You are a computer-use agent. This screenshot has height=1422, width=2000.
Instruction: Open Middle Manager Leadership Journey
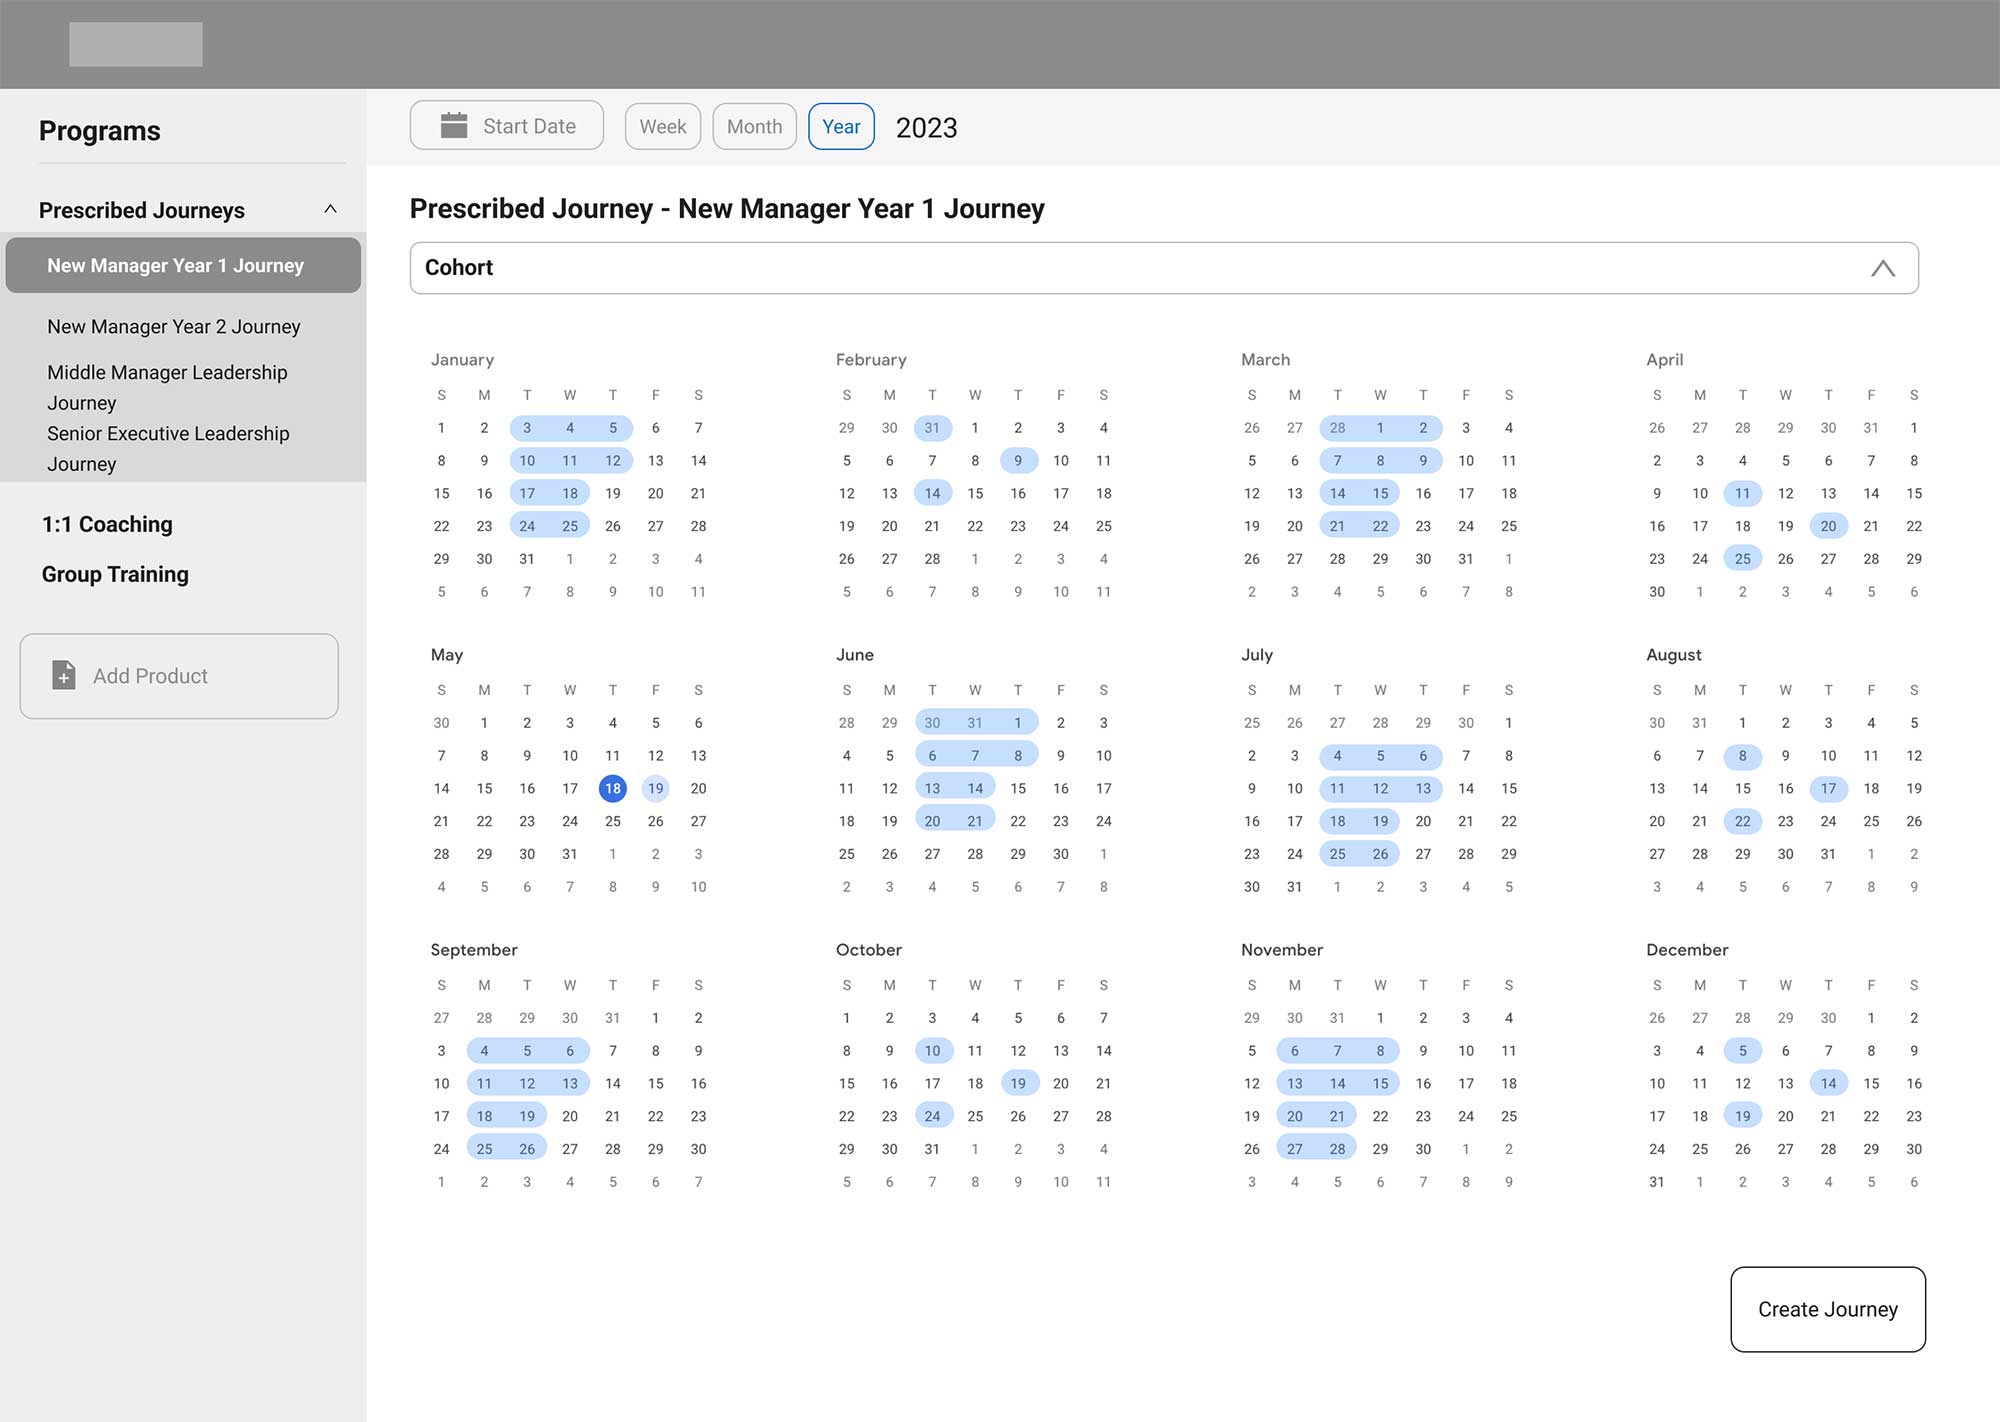coord(166,387)
